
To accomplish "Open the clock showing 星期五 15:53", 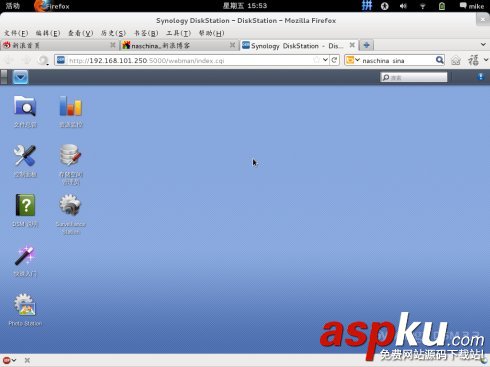I will [245, 6].
